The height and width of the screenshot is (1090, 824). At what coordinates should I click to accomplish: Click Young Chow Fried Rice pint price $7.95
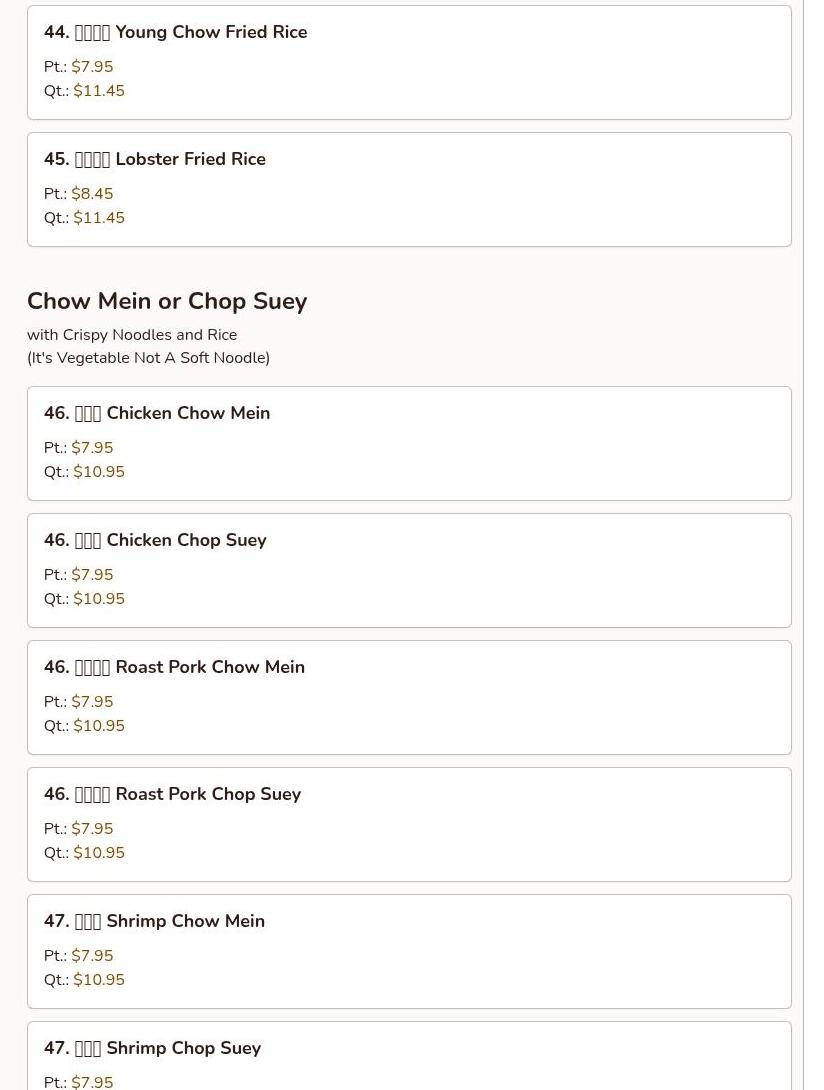click(92, 67)
